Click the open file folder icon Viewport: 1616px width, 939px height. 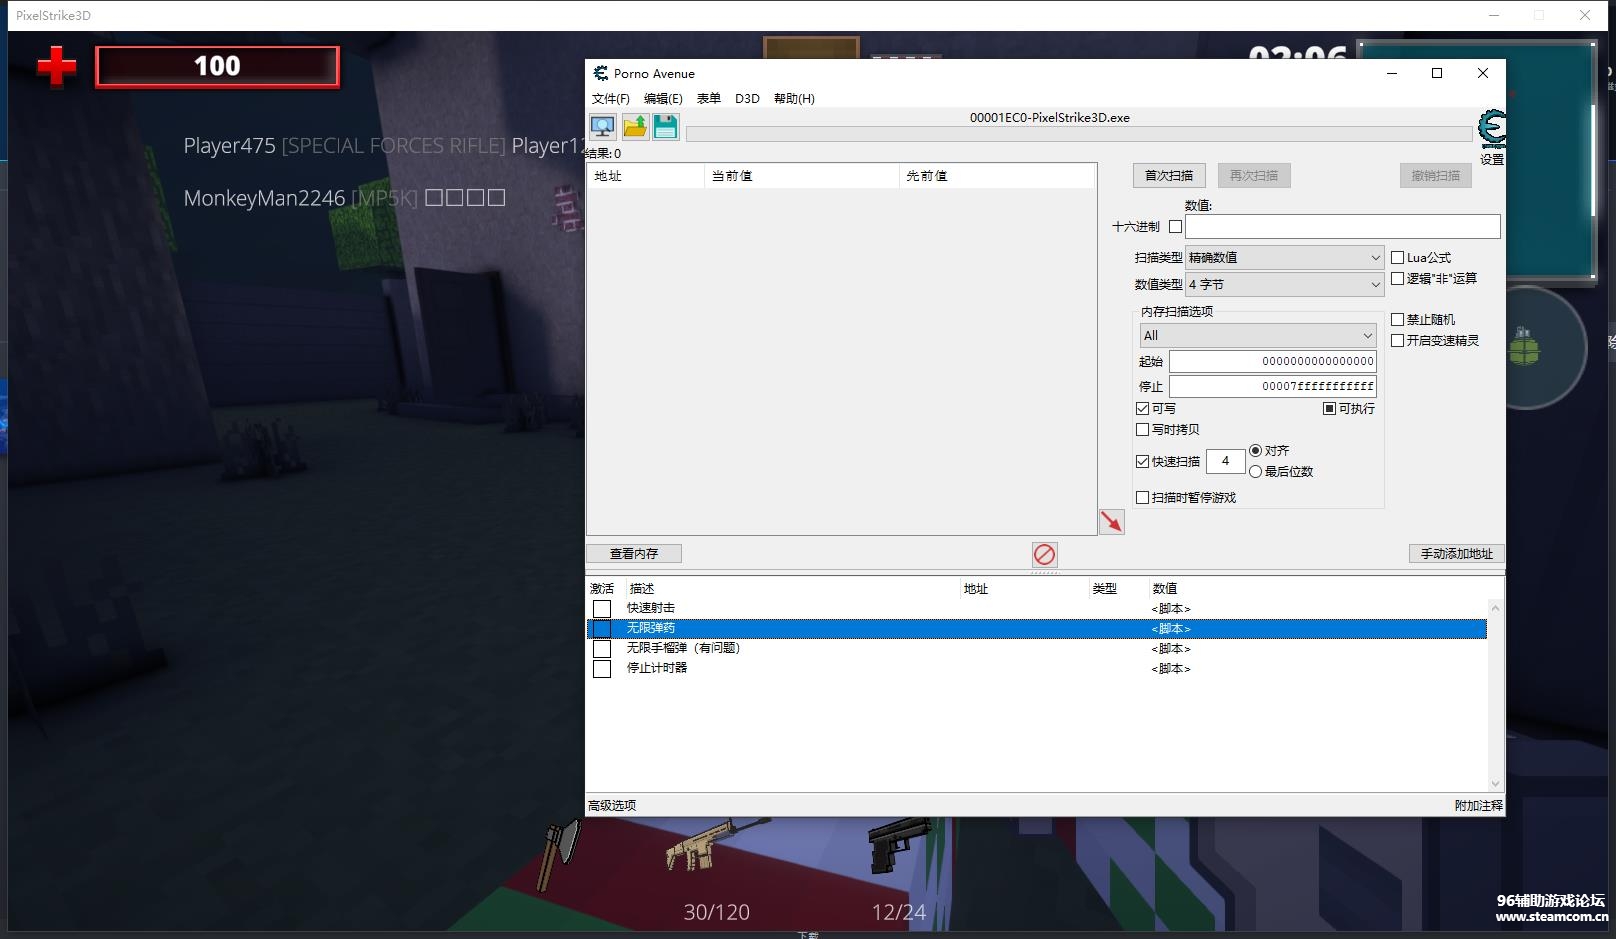(635, 127)
